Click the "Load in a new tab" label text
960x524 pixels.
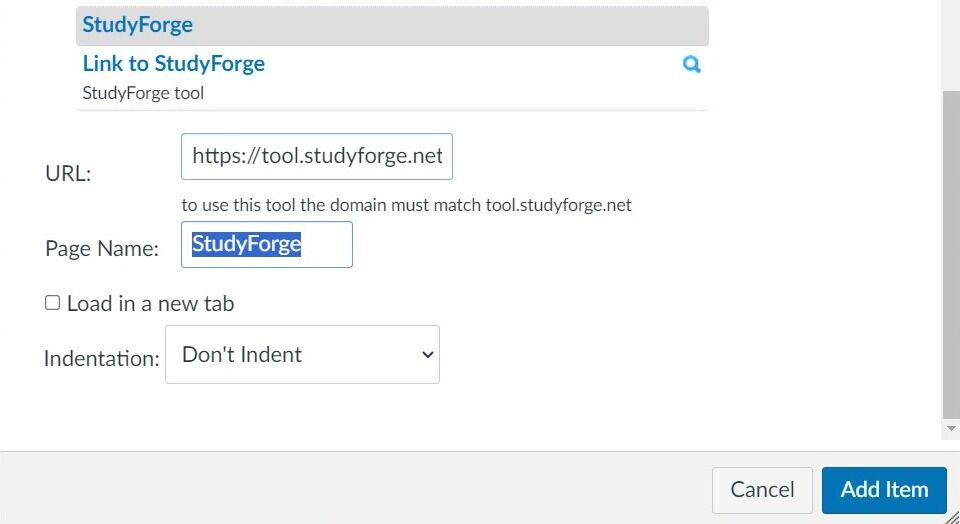(150, 304)
